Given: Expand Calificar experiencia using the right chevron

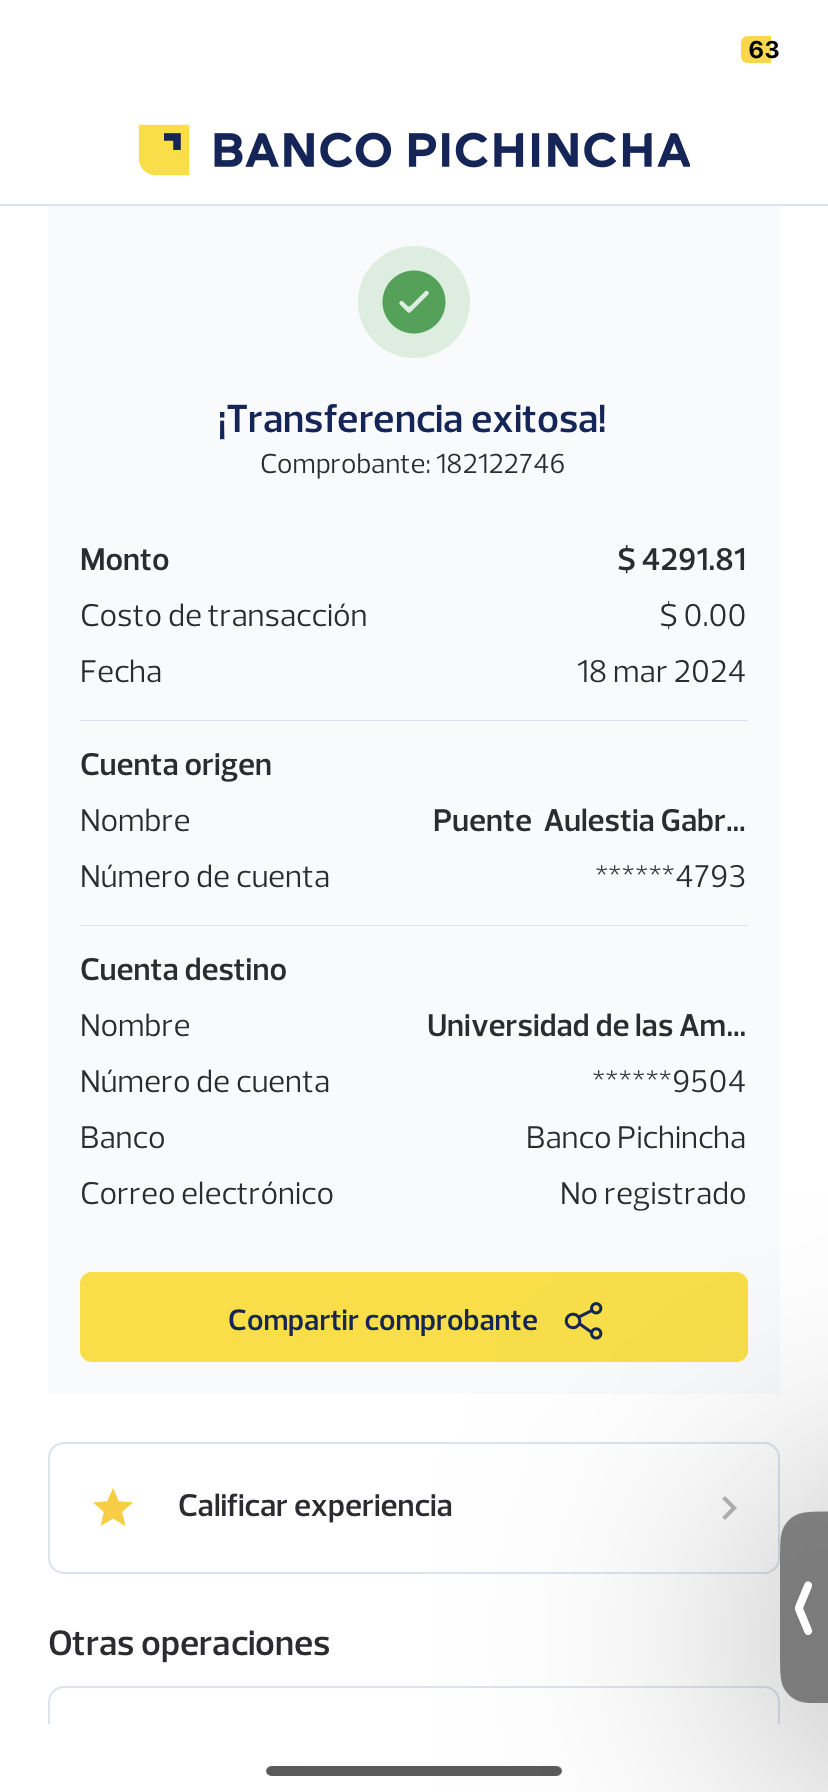Looking at the screenshot, I should 729,1508.
